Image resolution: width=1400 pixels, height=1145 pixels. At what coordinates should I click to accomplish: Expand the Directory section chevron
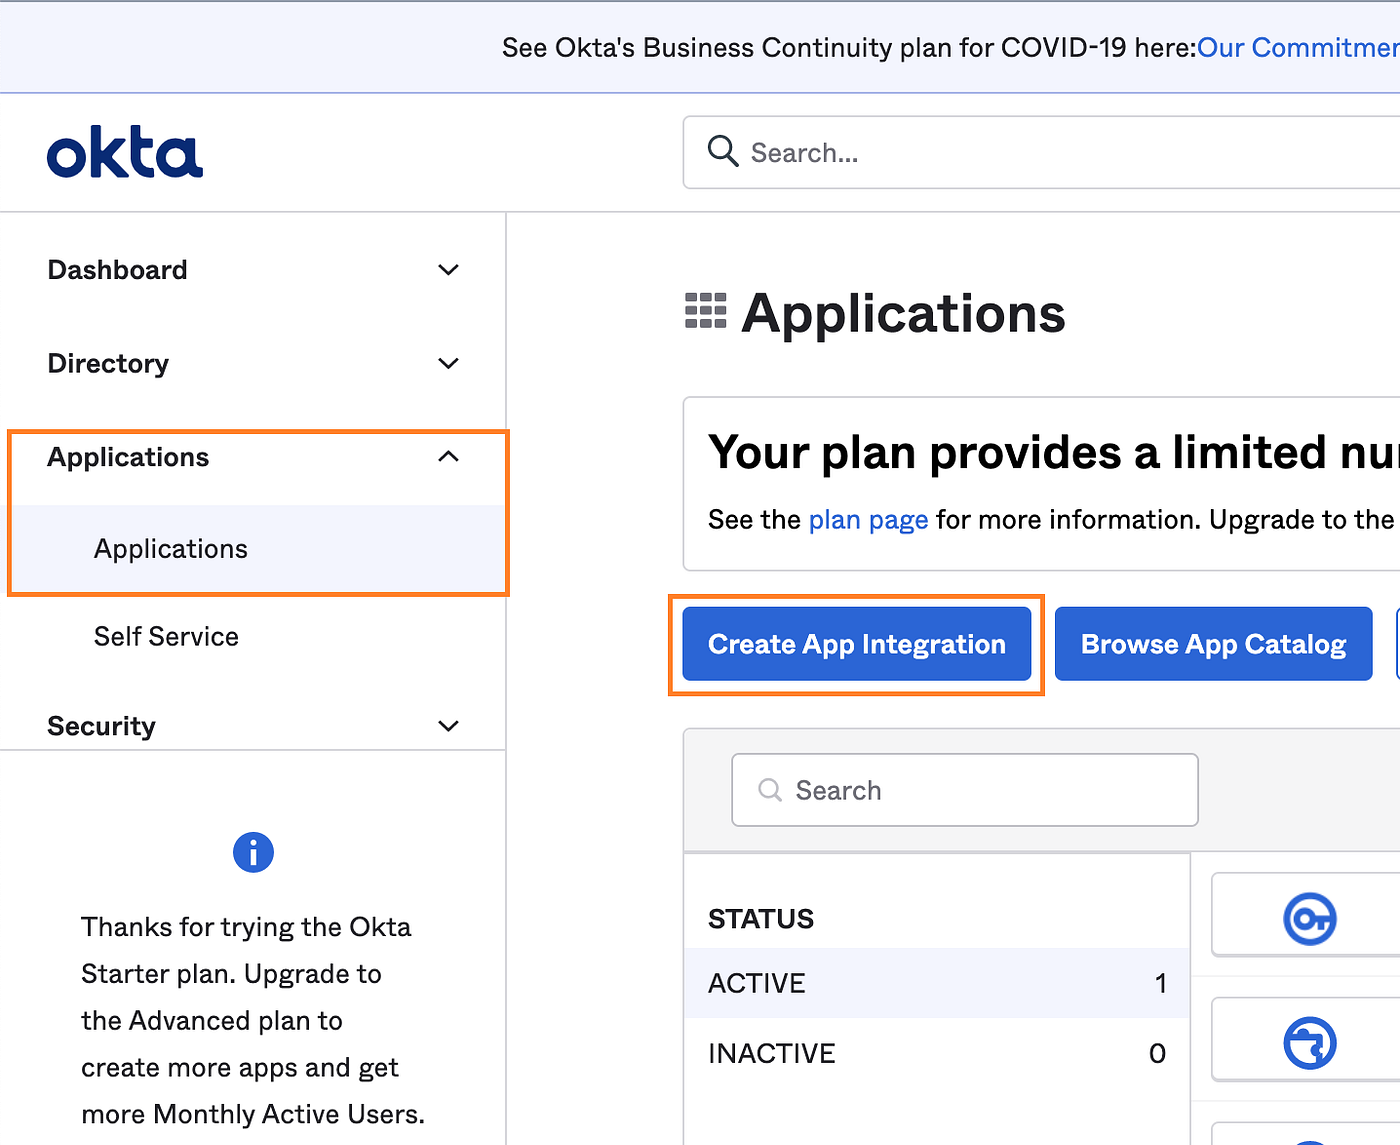449,363
